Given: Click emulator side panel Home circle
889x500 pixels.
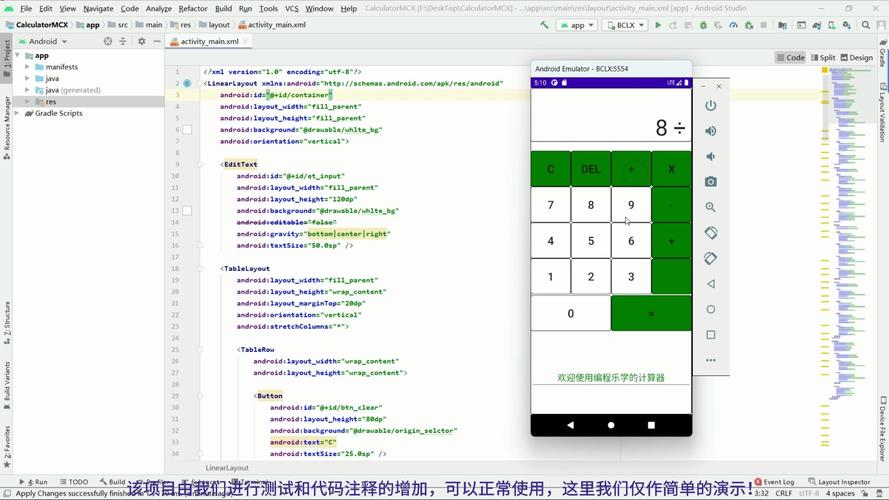Looking at the screenshot, I should (x=710, y=310).
